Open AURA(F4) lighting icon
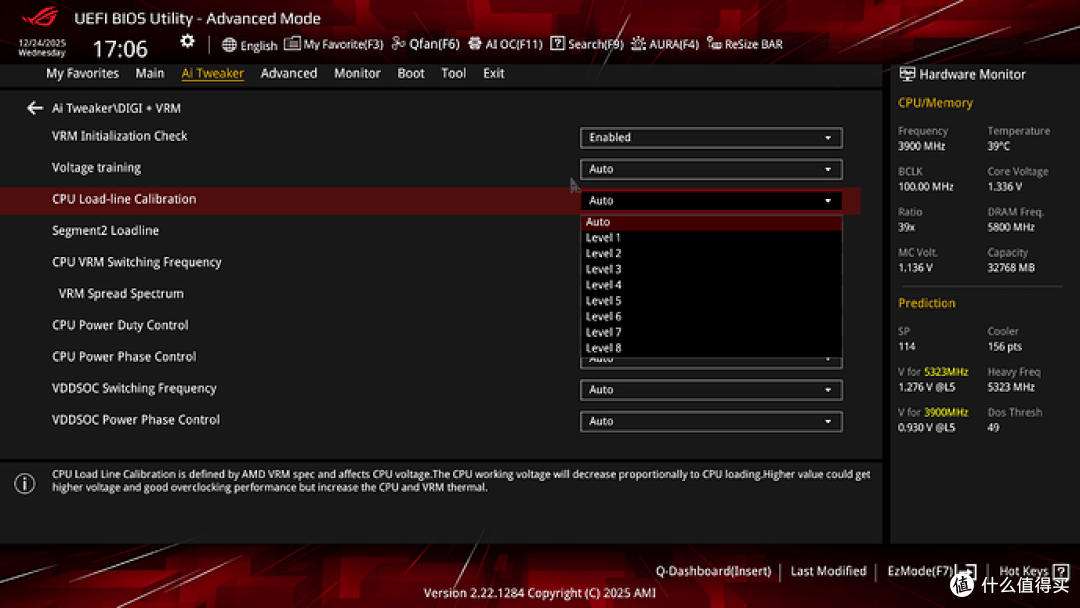The height and width of the screenshot is (608, 1080). pyautogui.click(x=638, y=43)
